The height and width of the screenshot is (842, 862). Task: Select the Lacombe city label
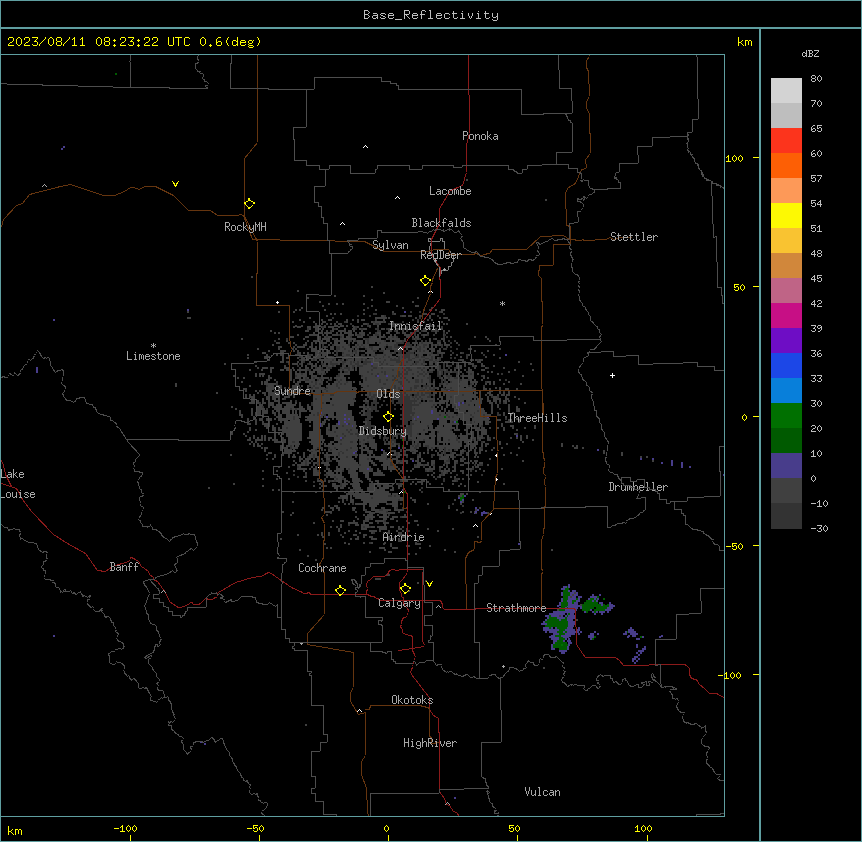450,191
